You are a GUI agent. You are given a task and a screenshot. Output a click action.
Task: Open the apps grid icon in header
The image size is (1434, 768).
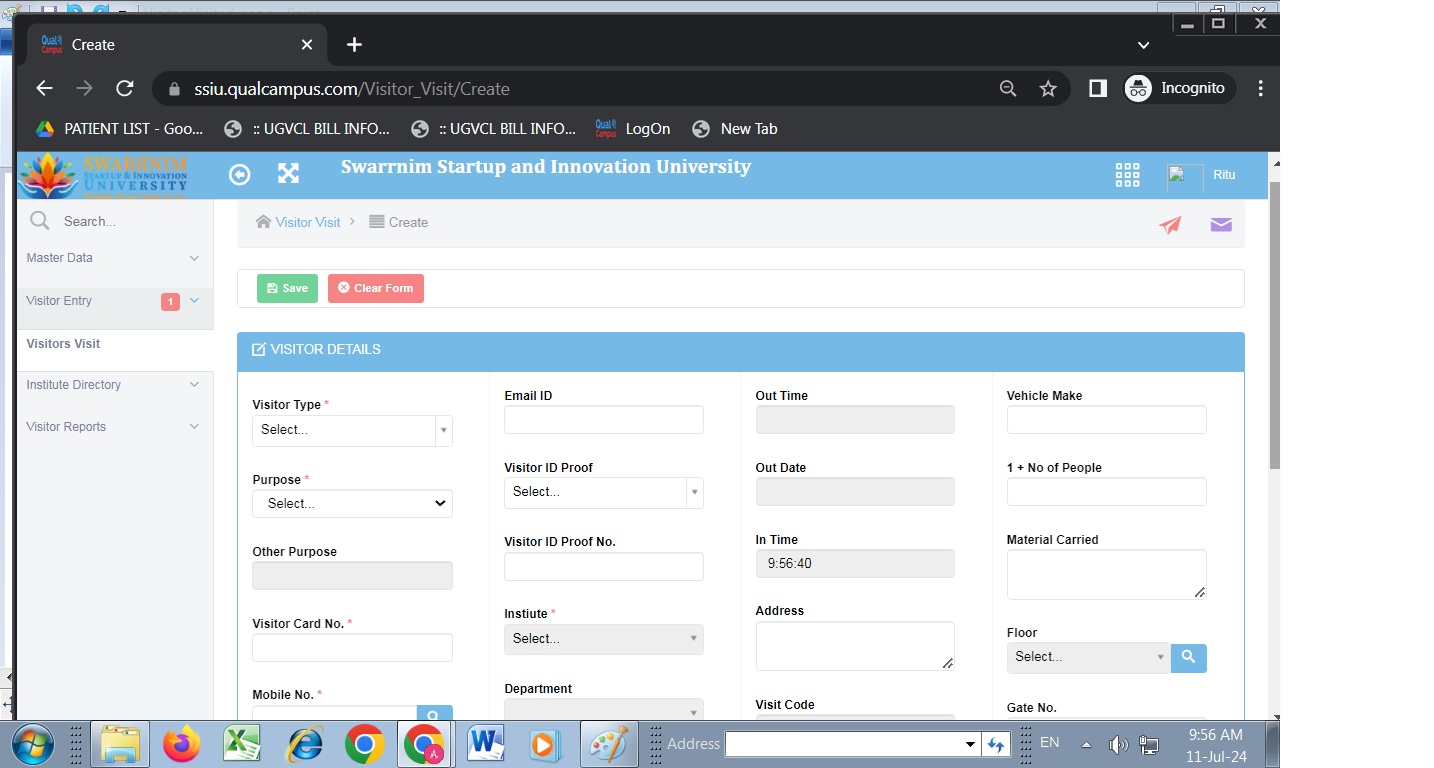1127,175
